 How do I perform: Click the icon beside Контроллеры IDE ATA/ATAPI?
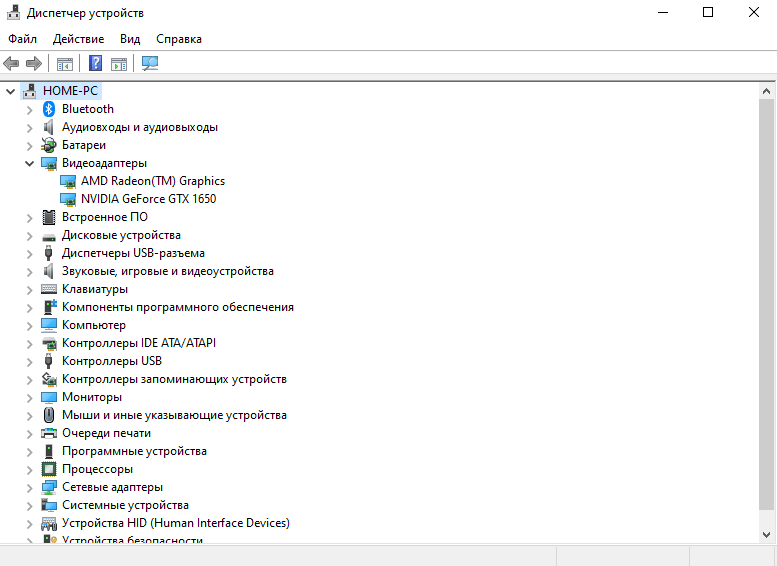tap(49, 343)
